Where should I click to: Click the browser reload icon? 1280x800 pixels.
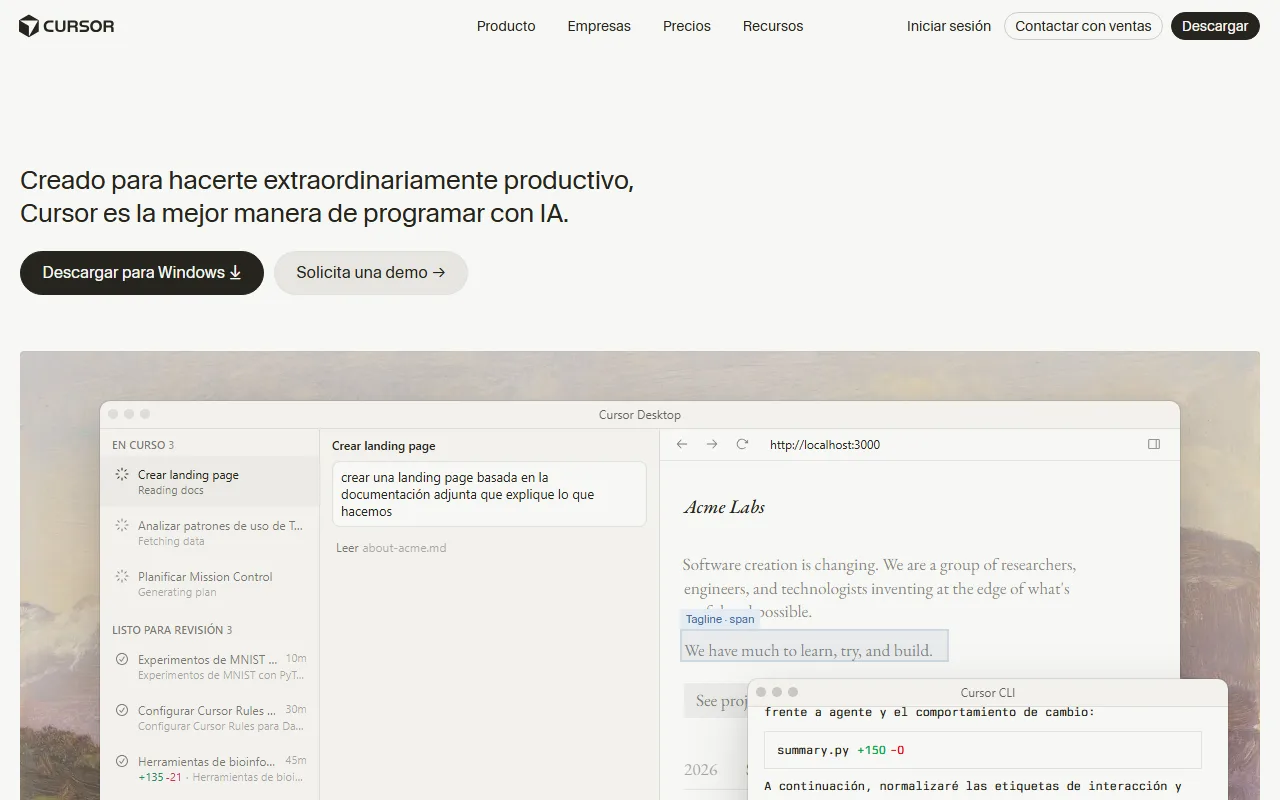coord(742,444)
